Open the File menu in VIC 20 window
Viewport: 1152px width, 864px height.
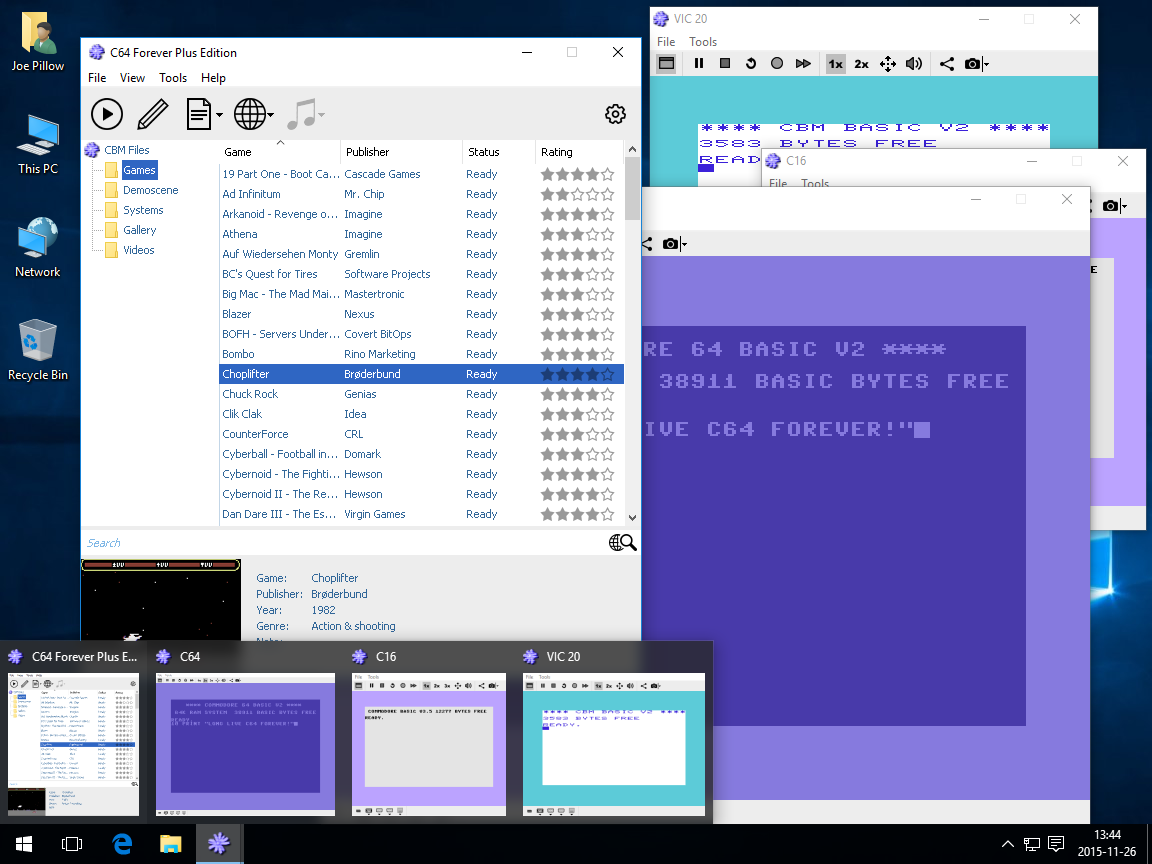click(666, 42)
